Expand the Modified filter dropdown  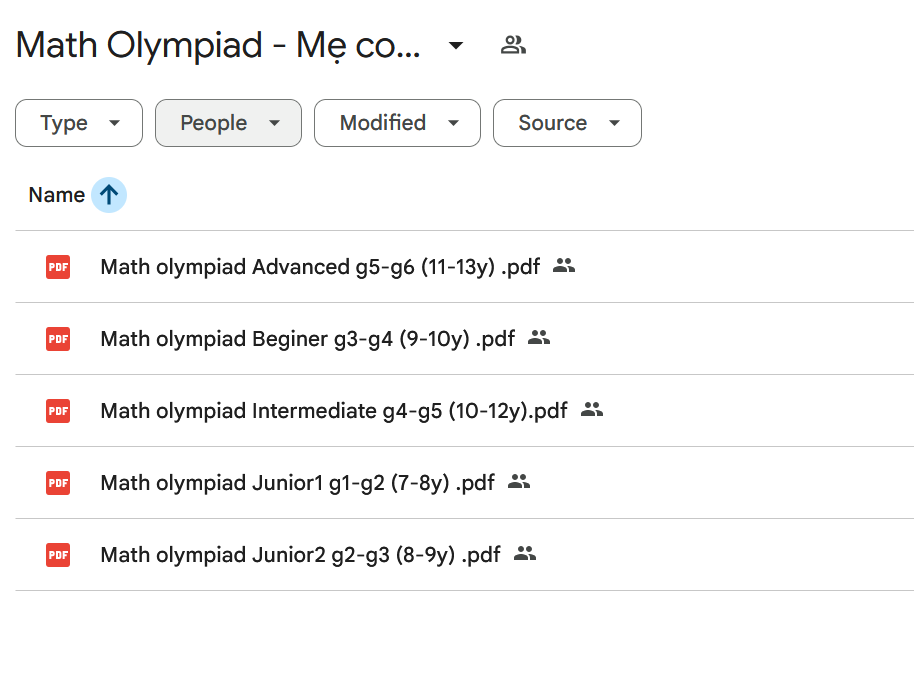pyautogui.click(x=397, y=123)
